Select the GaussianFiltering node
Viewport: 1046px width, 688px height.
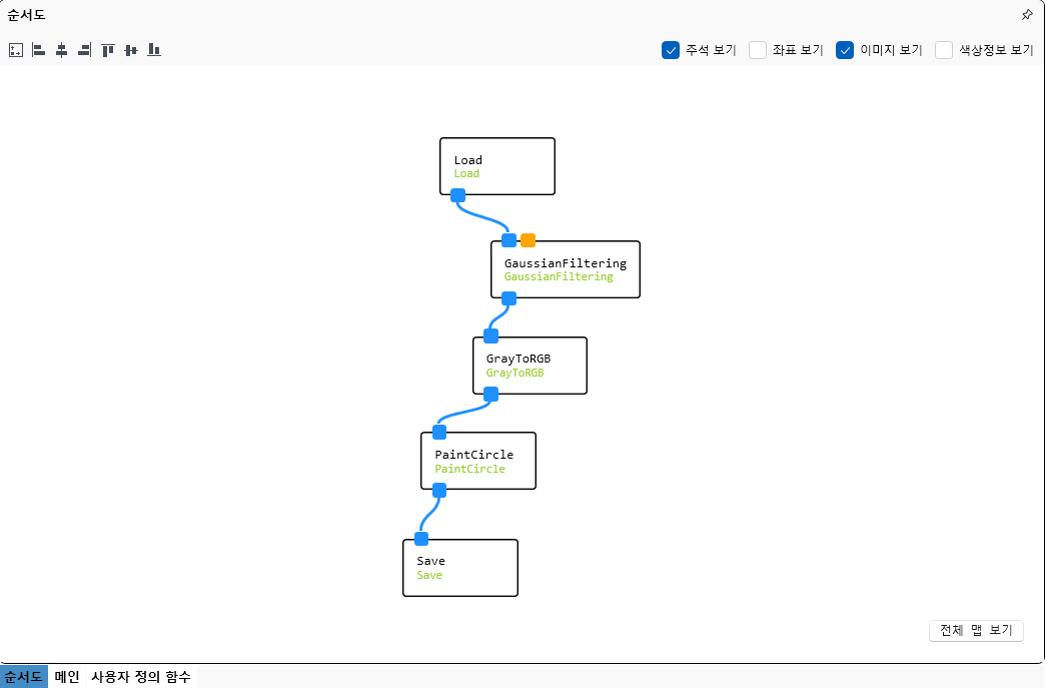tap(565, 270)
